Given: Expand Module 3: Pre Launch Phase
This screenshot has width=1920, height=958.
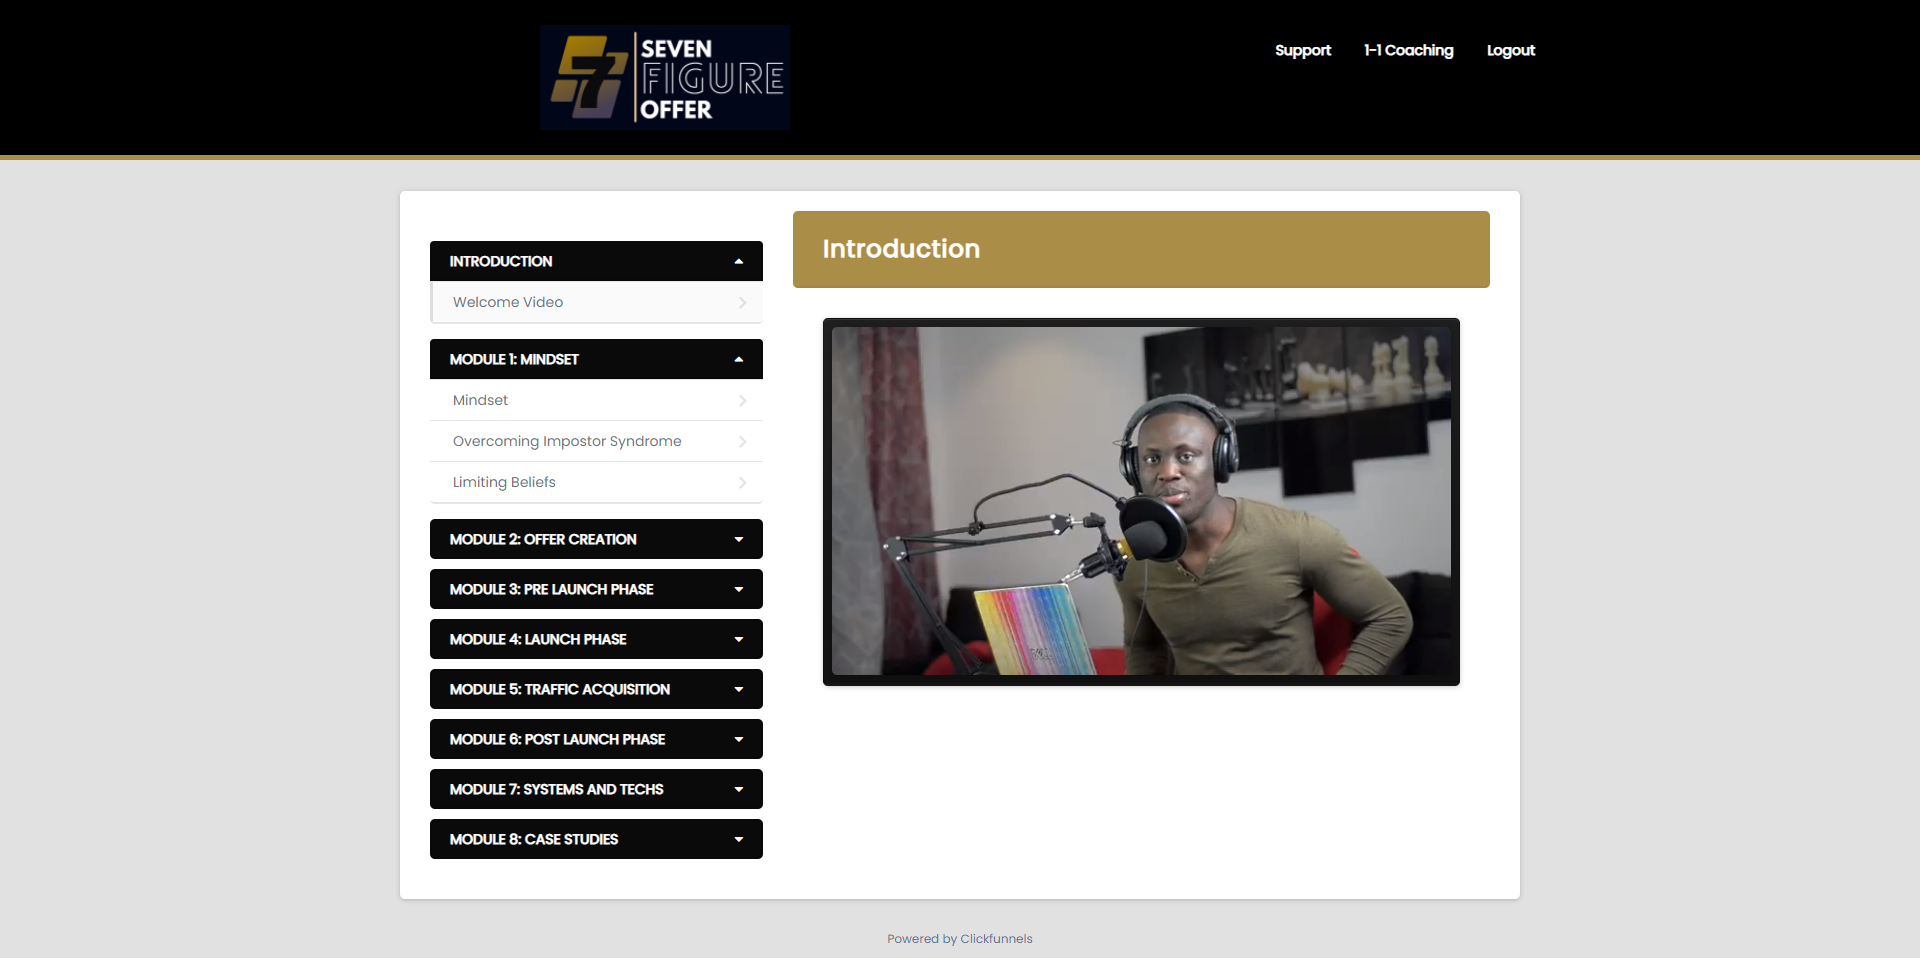Looking at the screenshot, I should coord(596,589).
